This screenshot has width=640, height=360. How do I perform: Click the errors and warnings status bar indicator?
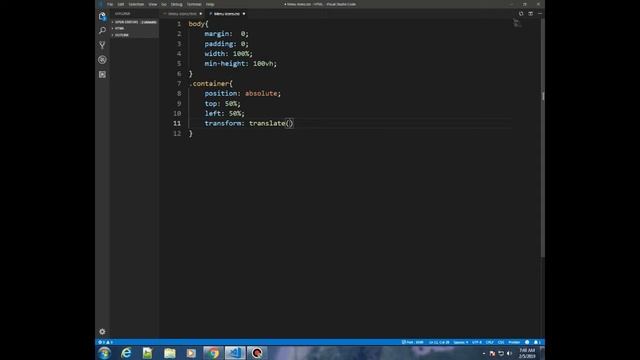(x=105, y=342)
